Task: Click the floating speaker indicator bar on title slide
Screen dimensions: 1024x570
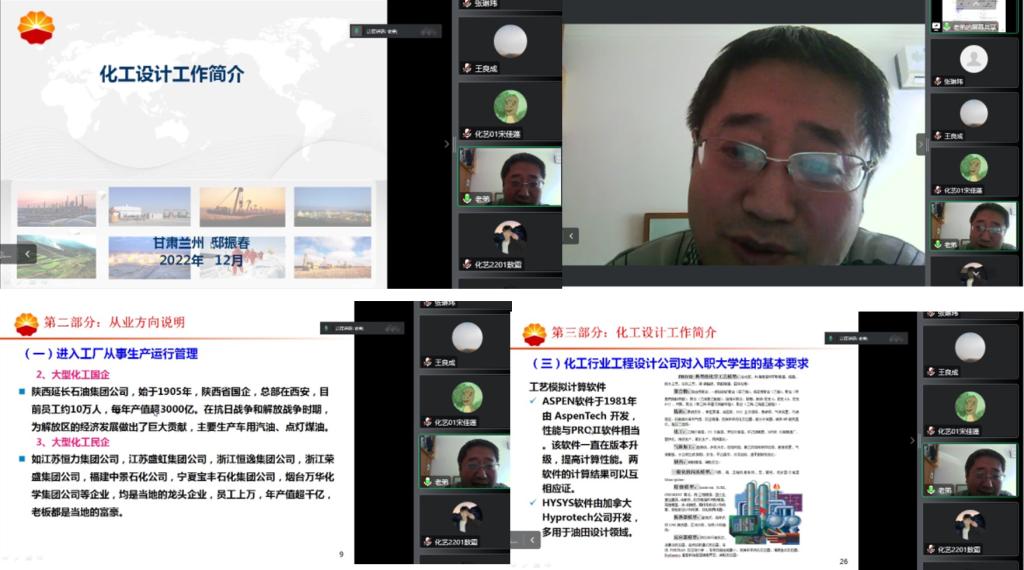Action: (395, 31)
